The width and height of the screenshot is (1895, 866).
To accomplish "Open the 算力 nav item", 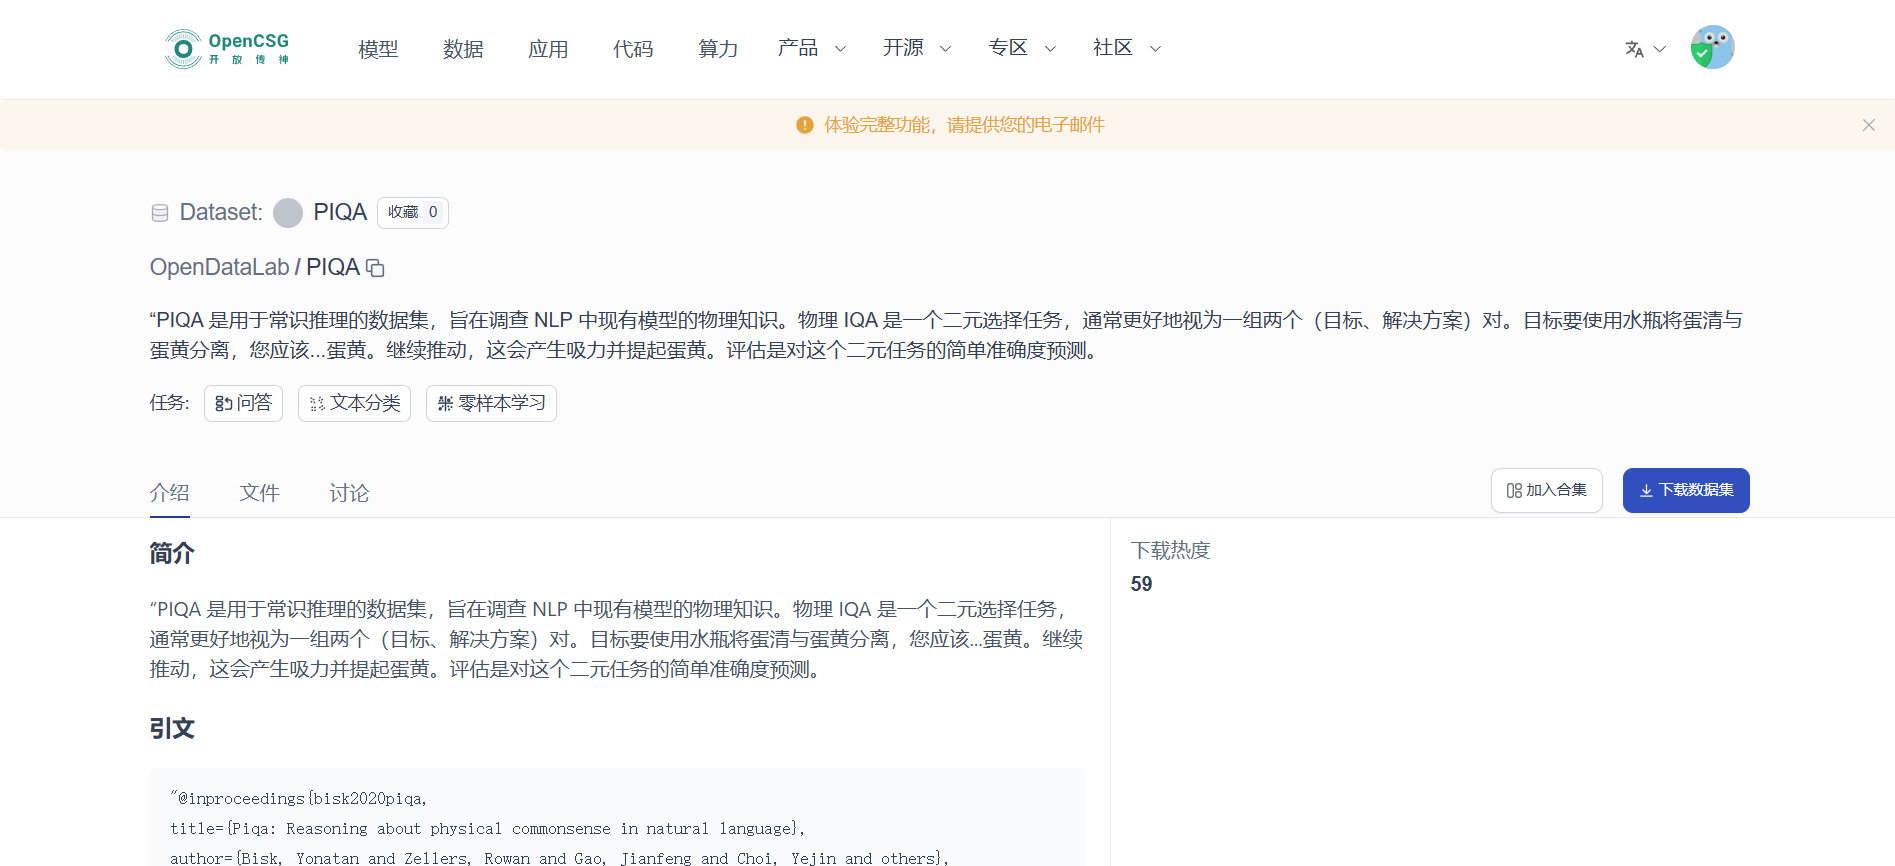I will pyautogui.click(x=718, y=49).
